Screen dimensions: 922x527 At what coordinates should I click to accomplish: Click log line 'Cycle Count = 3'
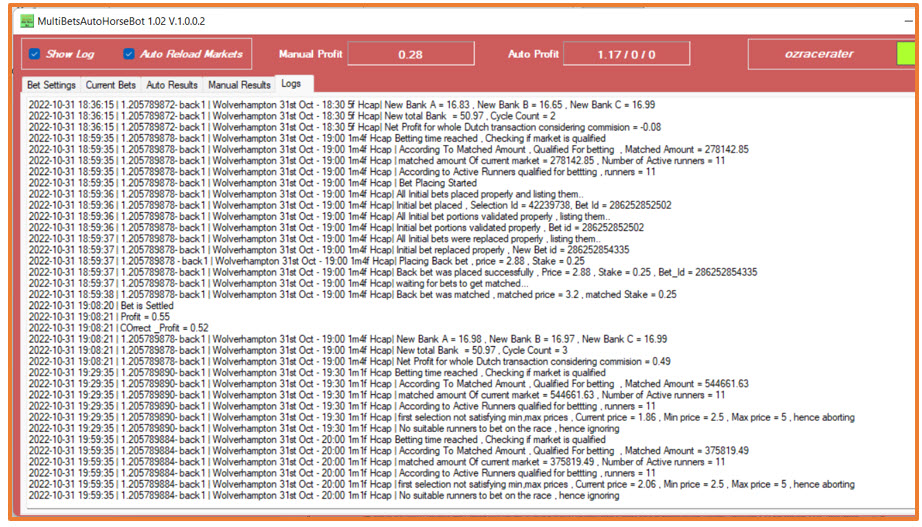point(298,350)
